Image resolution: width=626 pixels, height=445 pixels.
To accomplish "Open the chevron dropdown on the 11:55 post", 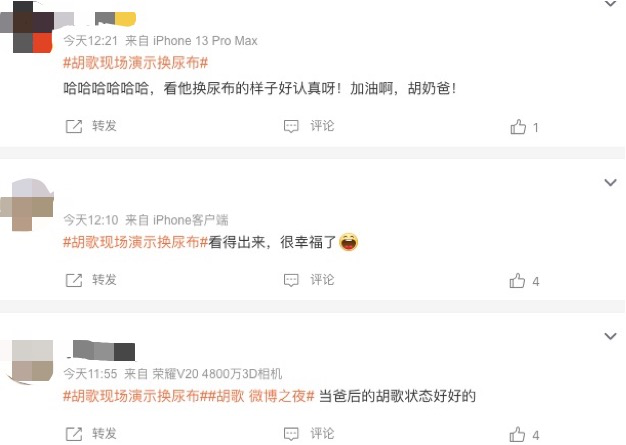I will [610, 336].
